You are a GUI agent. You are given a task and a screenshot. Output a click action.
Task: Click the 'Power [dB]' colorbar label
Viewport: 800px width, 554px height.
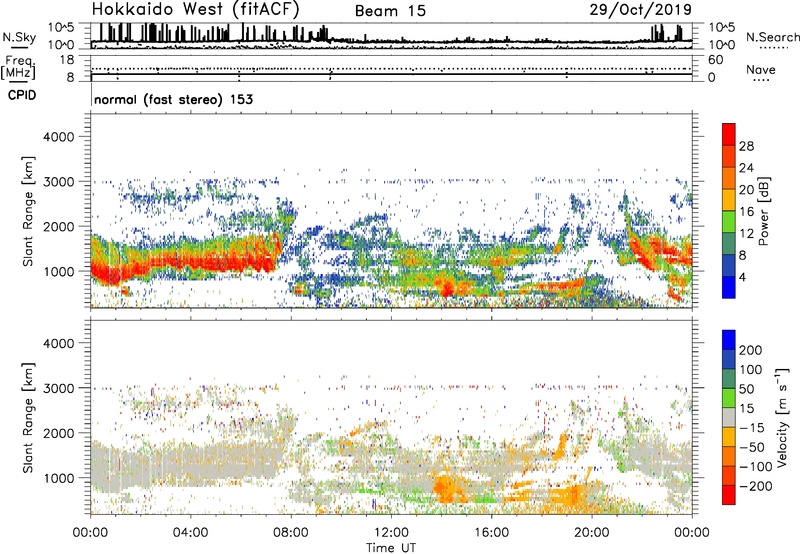(x=763, y=211)
